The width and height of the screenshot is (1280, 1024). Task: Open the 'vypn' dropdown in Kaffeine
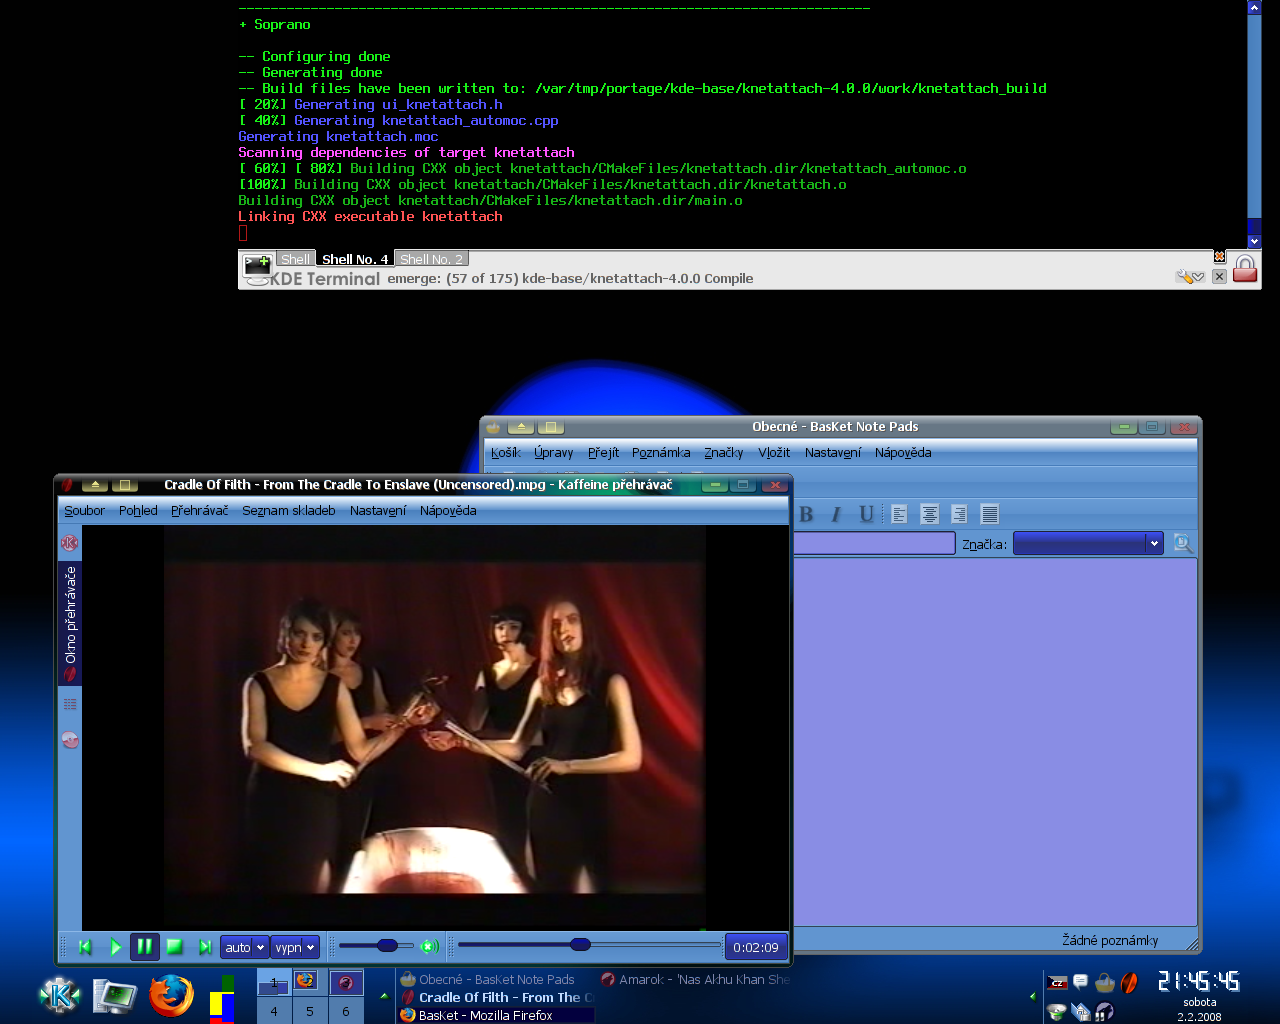295,947
